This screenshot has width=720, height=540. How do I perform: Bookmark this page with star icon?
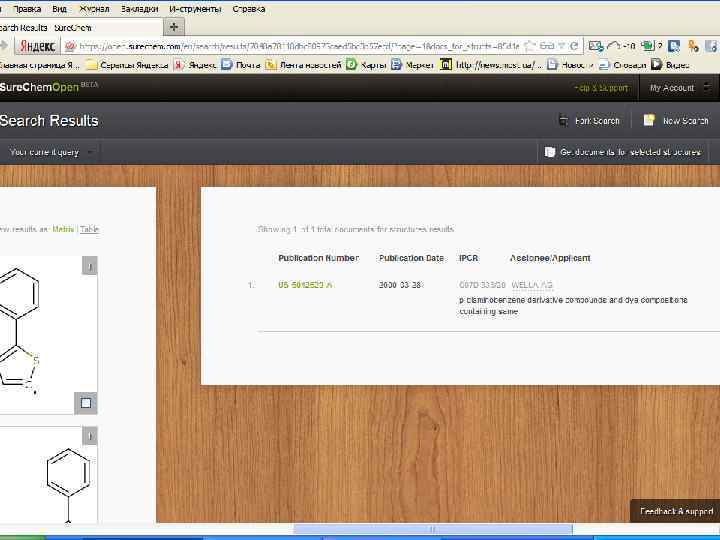pos(530,46)
